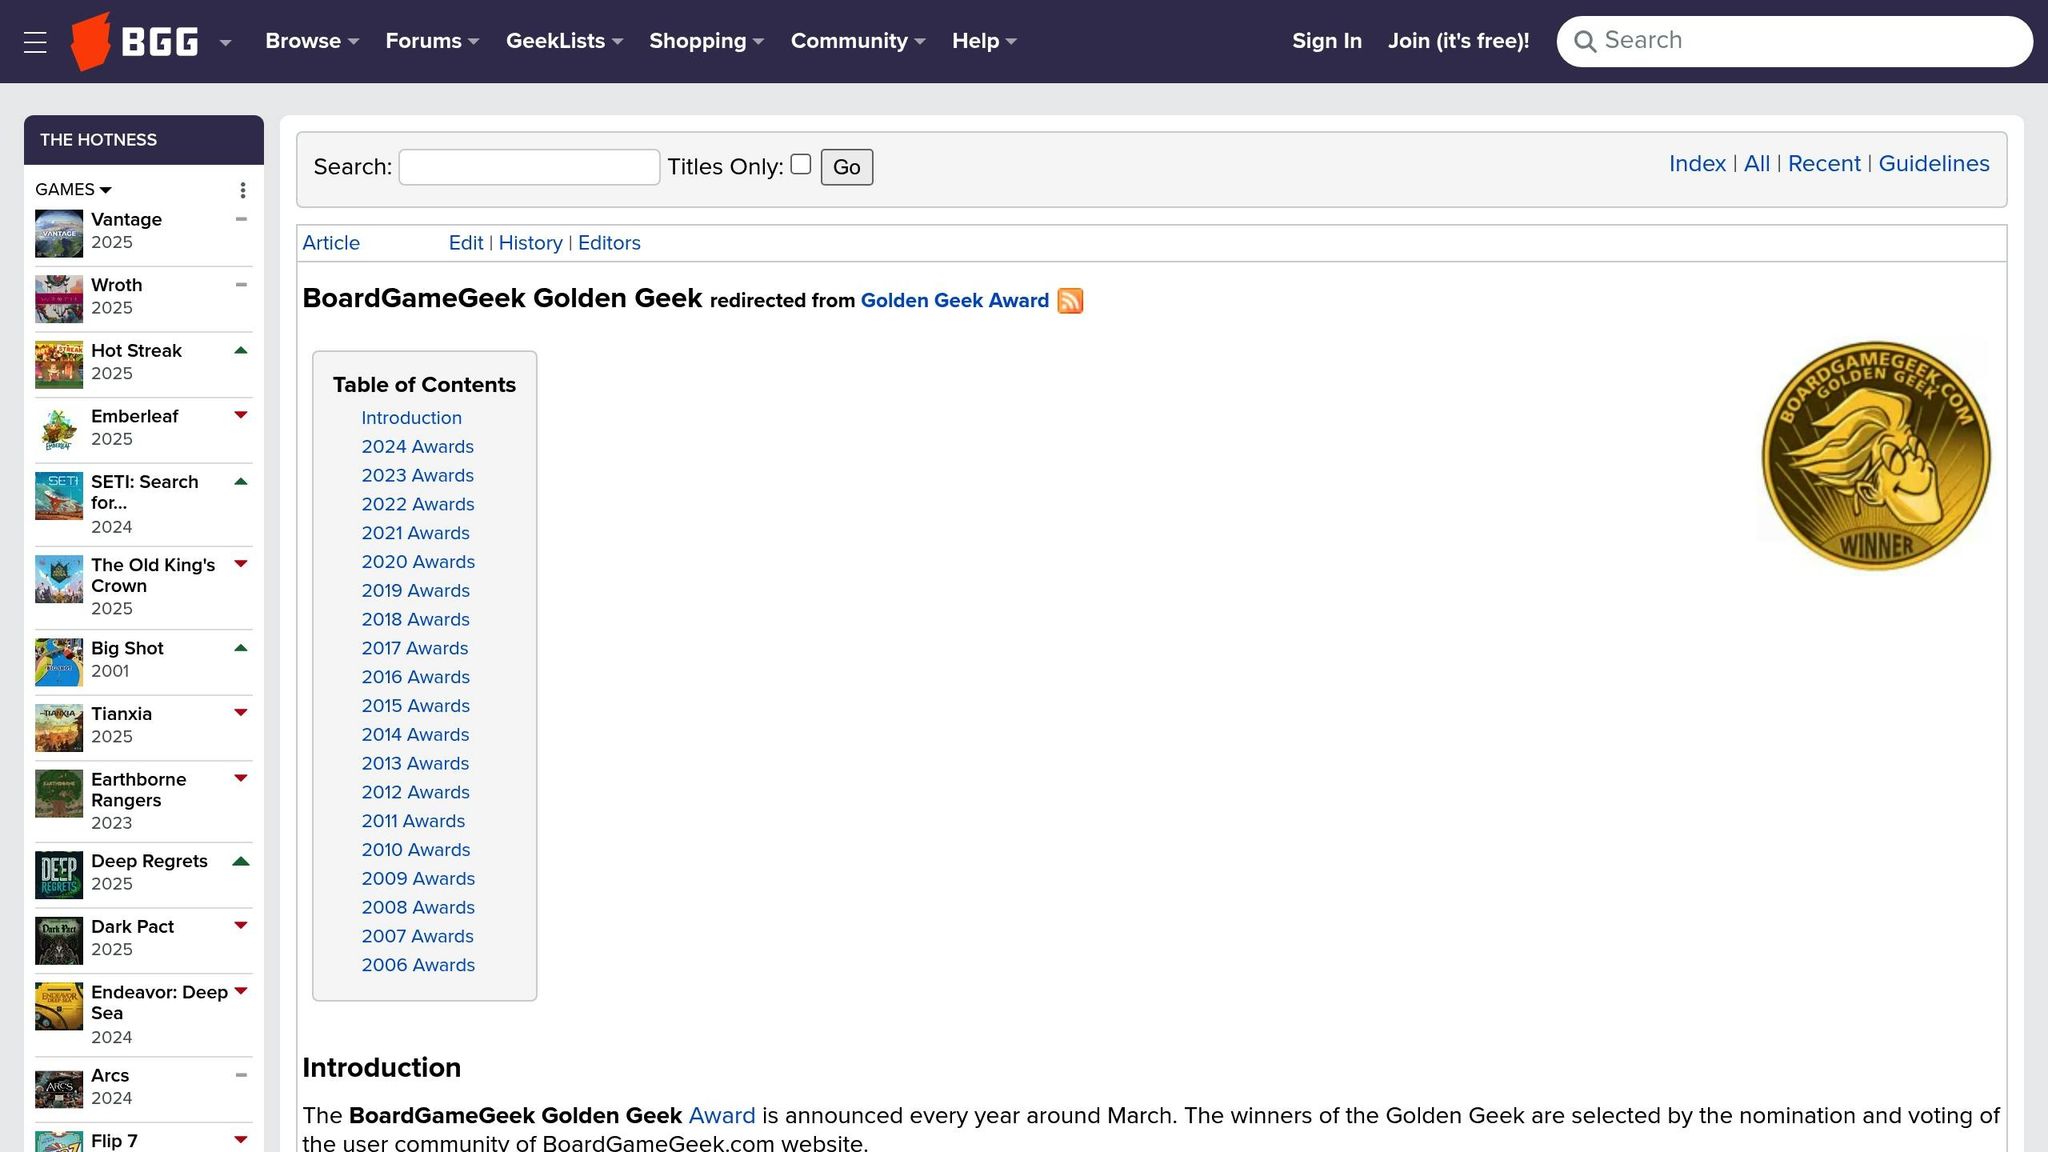Image resolution: width=2048 pixels, height=1152 pixels.
Task: Jump to 2024 Awards section
Action: [417, 447]
